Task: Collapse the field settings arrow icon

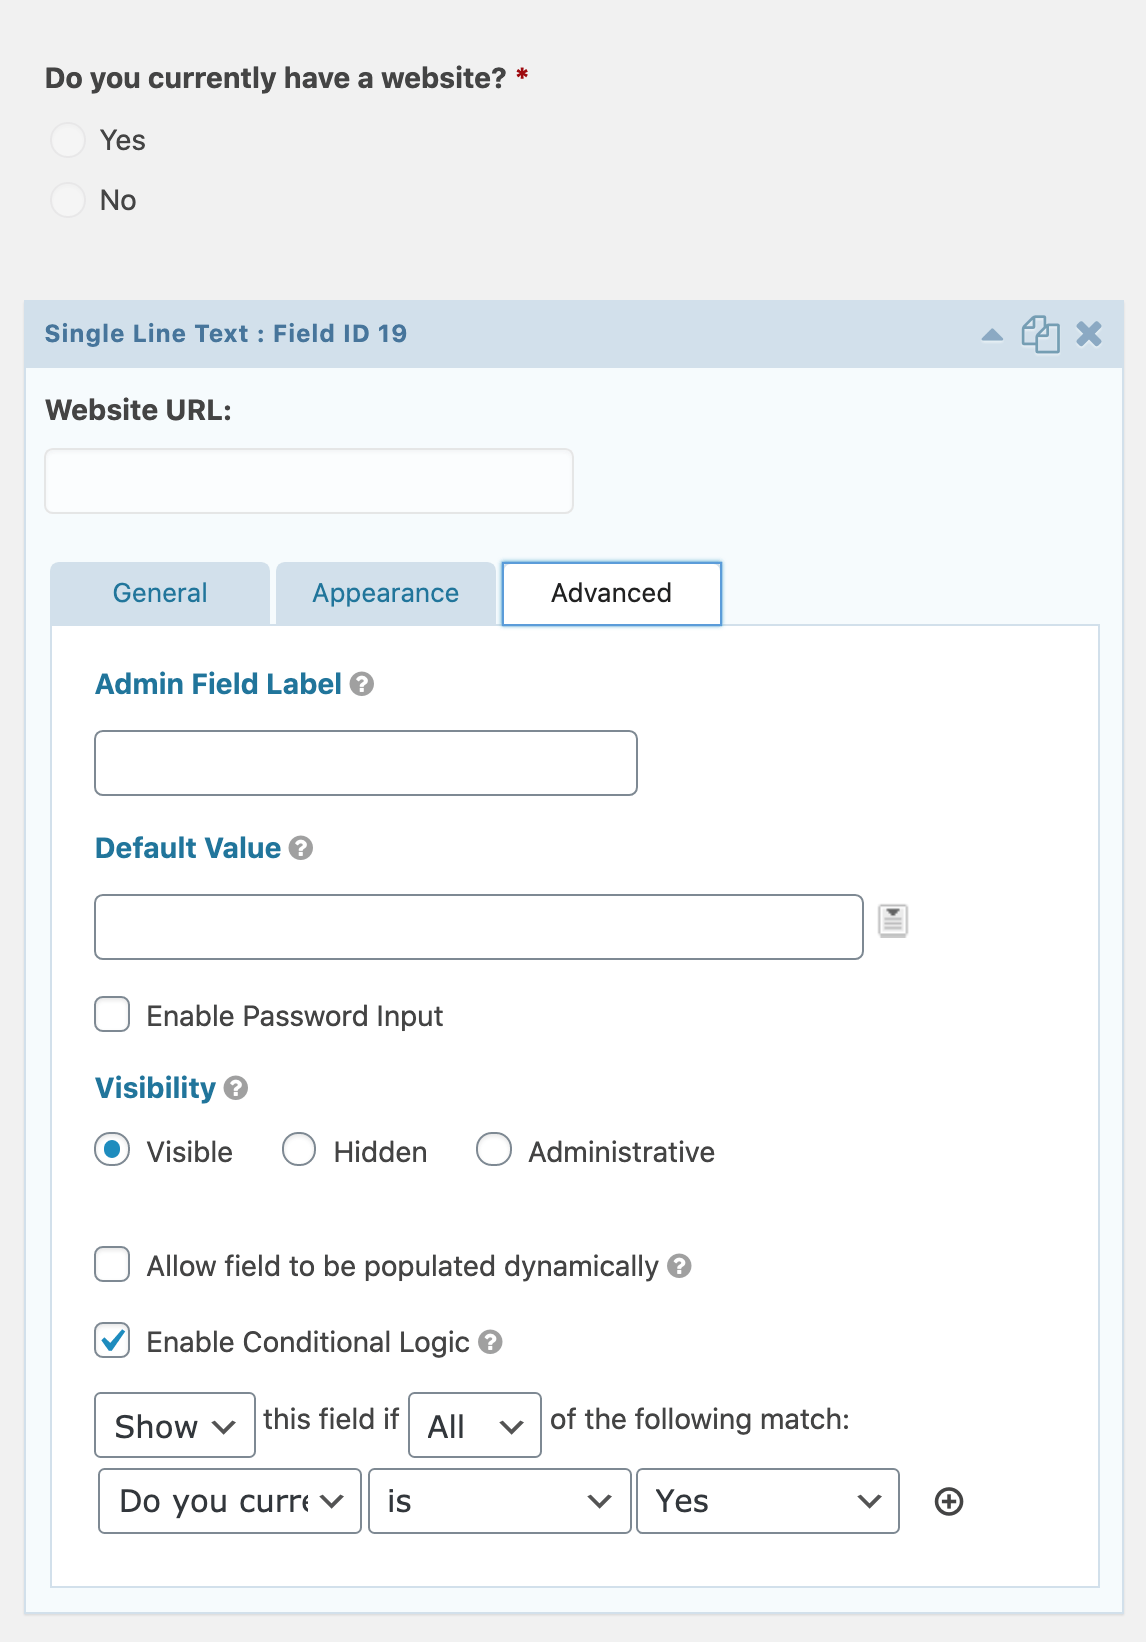Action: point(992,335)
